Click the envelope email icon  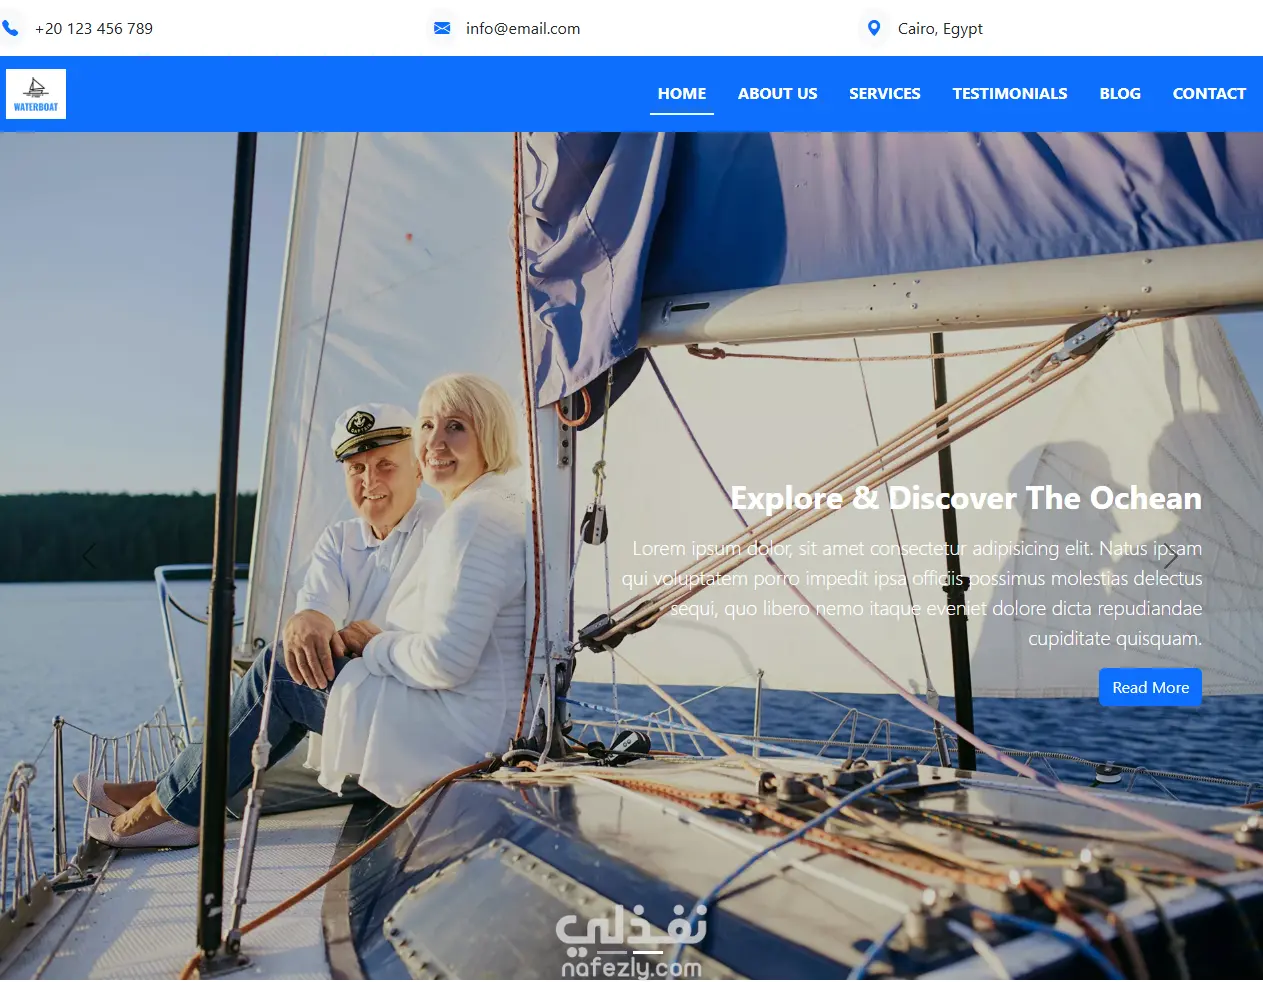coord(442,28)
